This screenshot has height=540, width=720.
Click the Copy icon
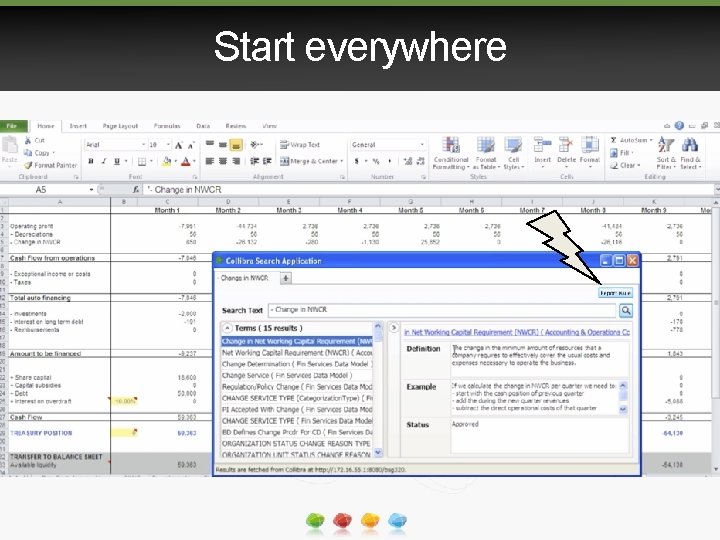(x=28, y=152)
